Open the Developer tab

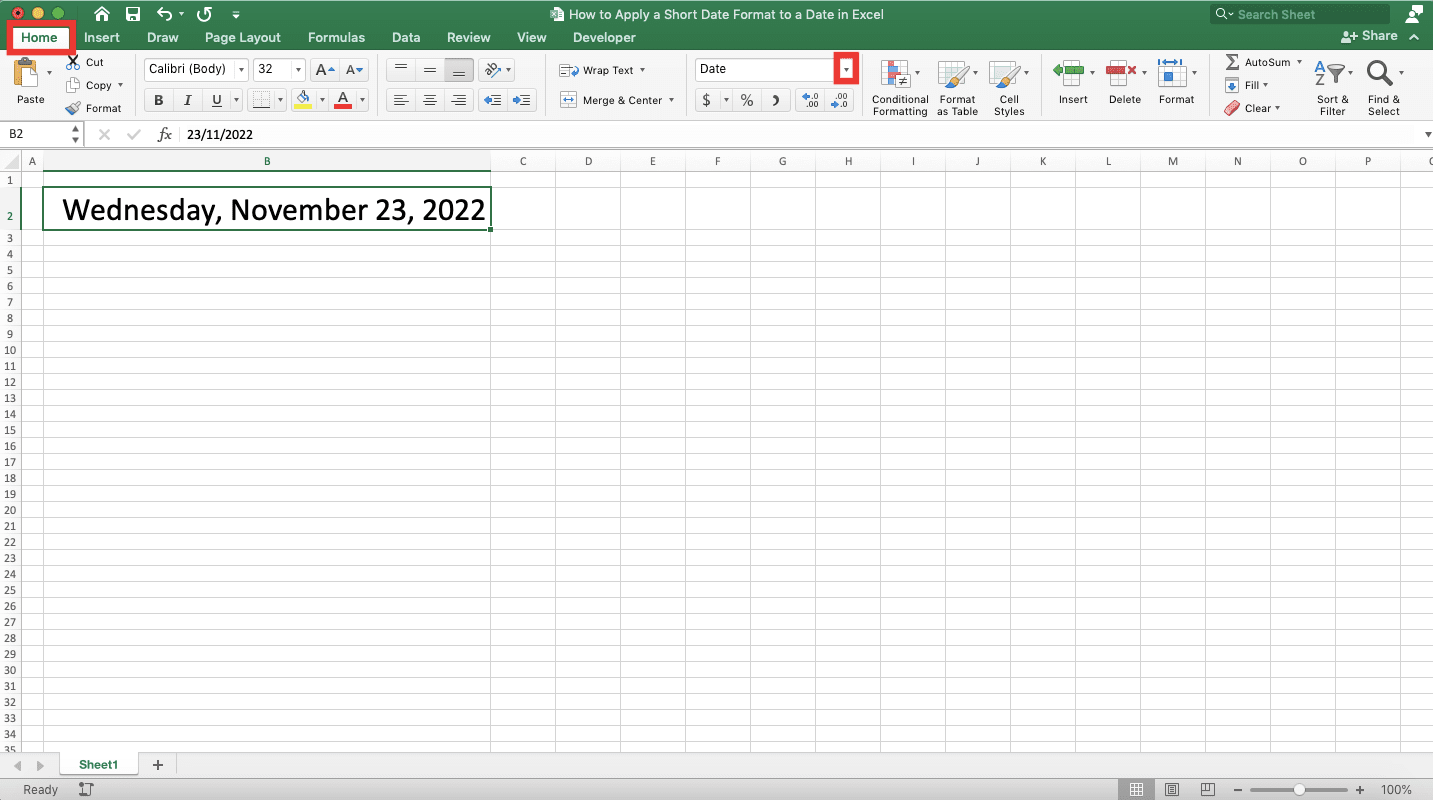coord(604,37)
